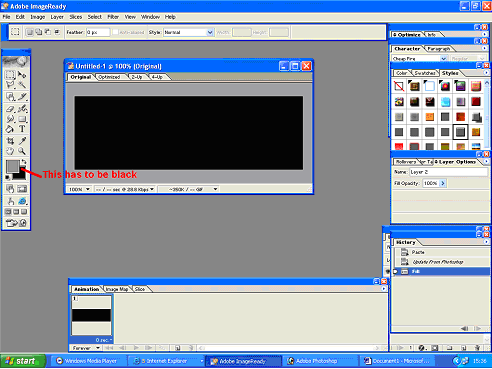Click the gray foreground color swatch
The height and width of the screenshot is (369, 492).
click(x=12, y=166)
